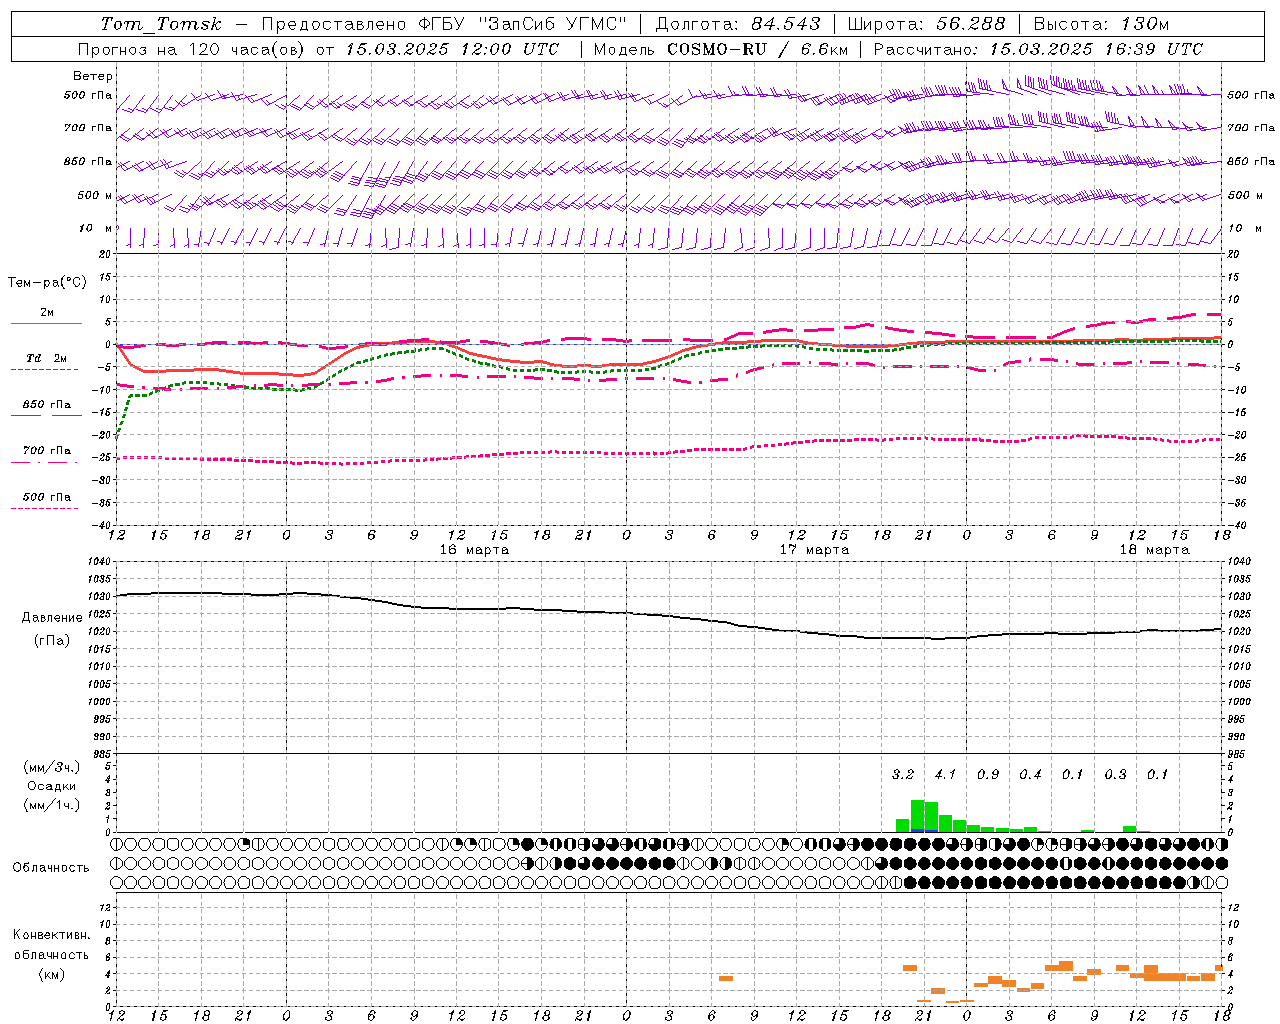Click the 4.1 precipitation total value
The height and width of the screenshot is (1024, 1280).
[945, 774]
